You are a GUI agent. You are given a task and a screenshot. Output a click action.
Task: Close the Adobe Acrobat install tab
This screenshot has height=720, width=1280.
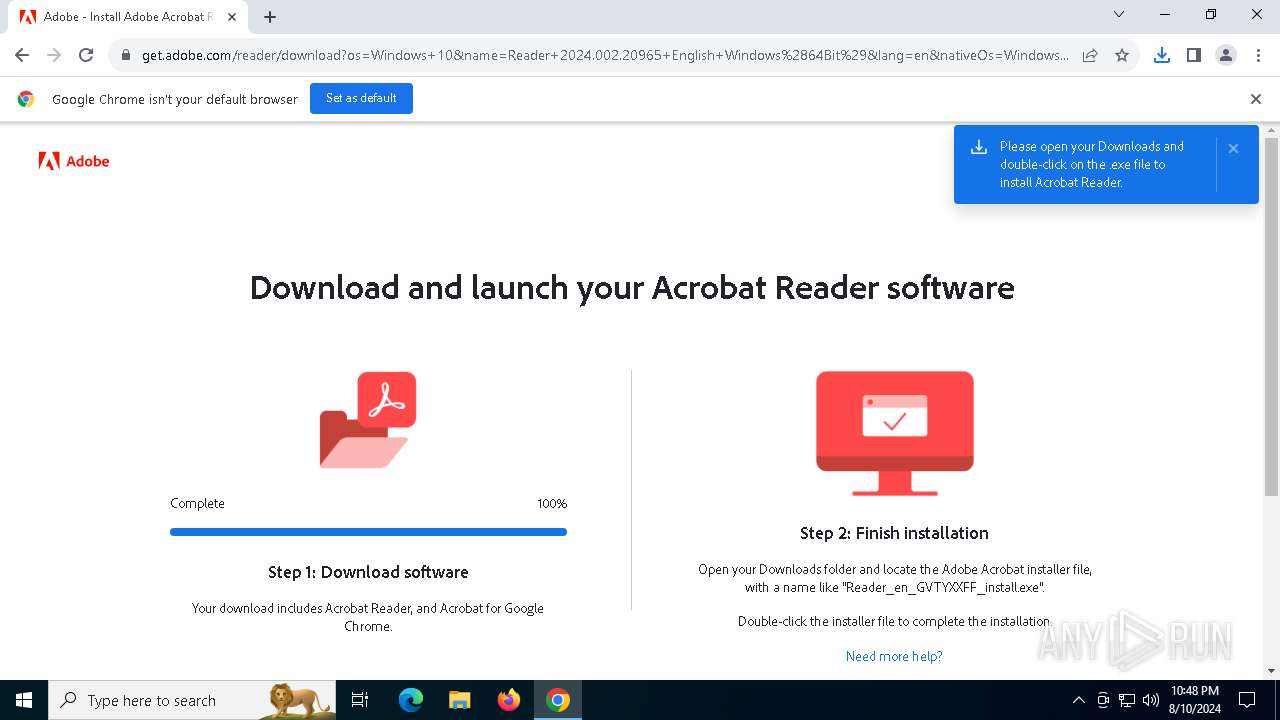coord(233,16)
